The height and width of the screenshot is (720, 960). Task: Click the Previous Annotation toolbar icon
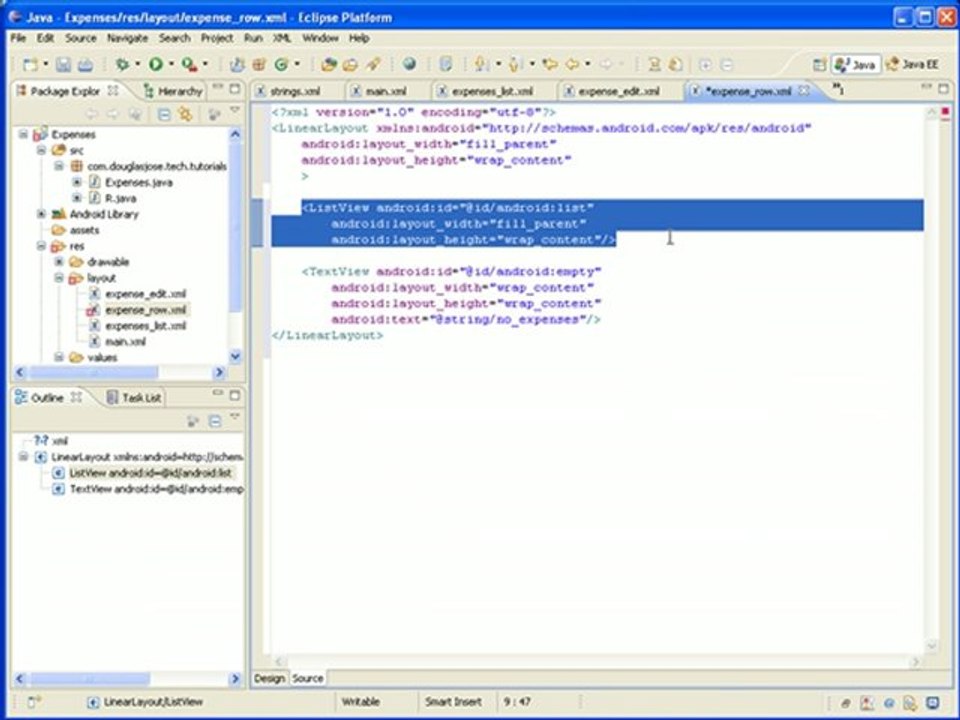tap(516, 64)
